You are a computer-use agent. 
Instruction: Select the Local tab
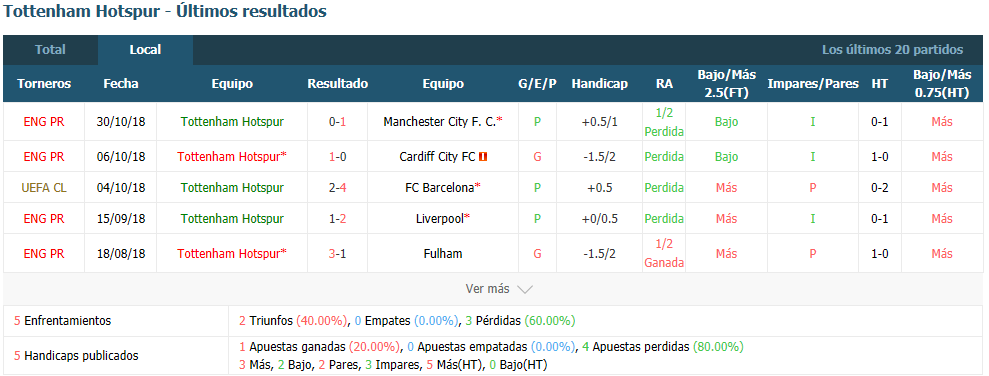145,50
